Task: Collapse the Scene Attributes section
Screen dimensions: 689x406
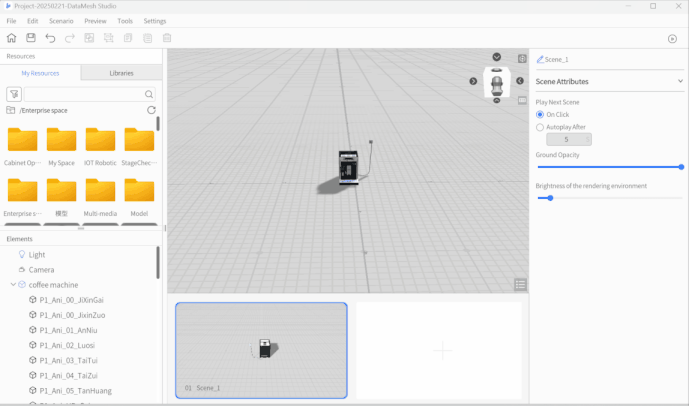Action: pyautogui.click(x=680, y=81)
